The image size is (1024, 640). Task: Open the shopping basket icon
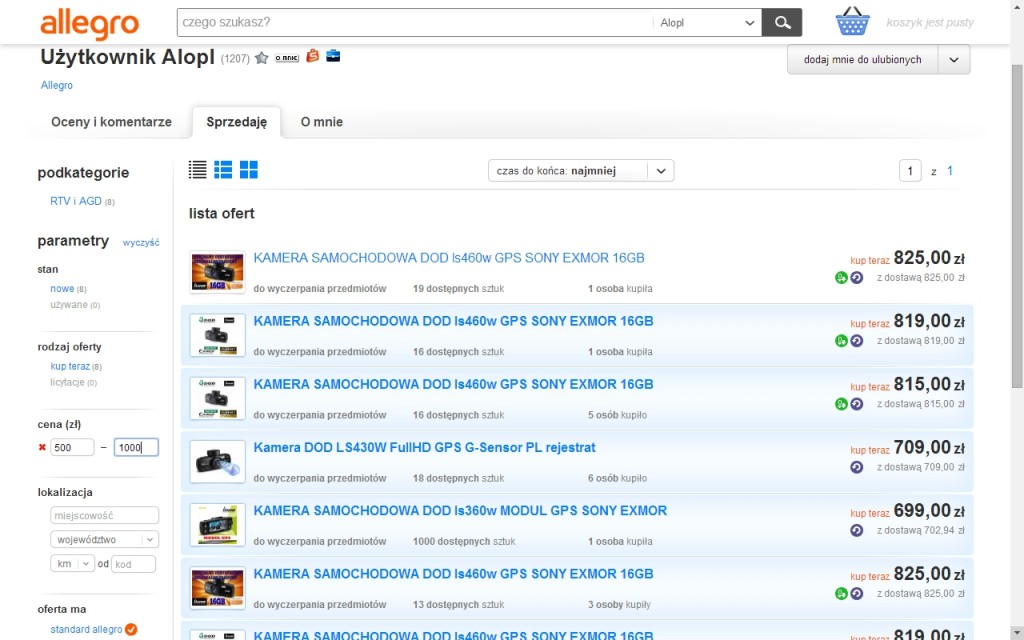tap(853, 22)
